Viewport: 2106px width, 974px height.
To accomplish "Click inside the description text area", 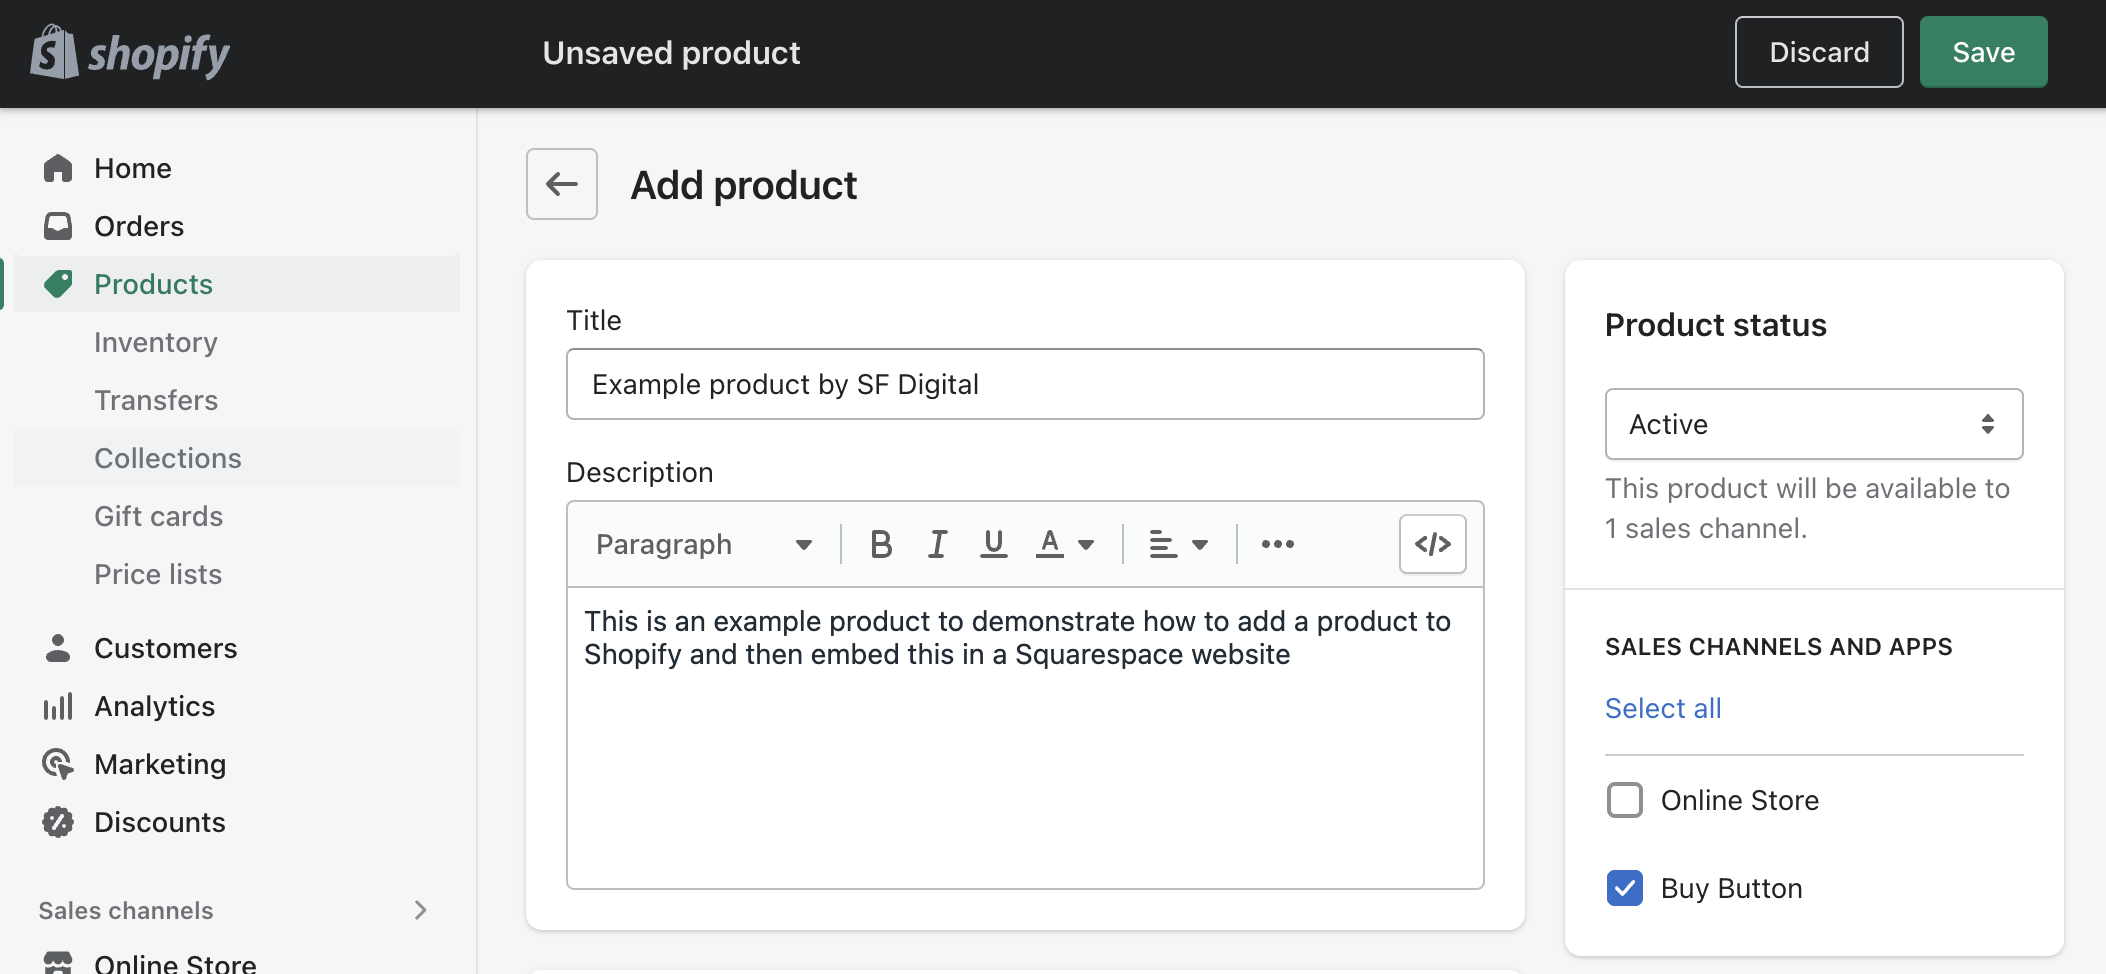I will tap(1025, 738).
